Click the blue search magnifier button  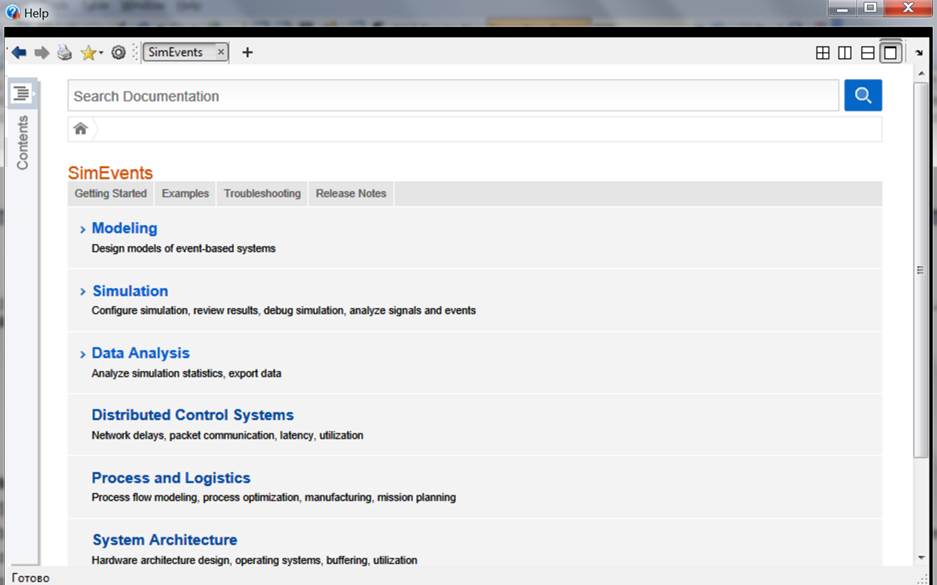[863, 95]
